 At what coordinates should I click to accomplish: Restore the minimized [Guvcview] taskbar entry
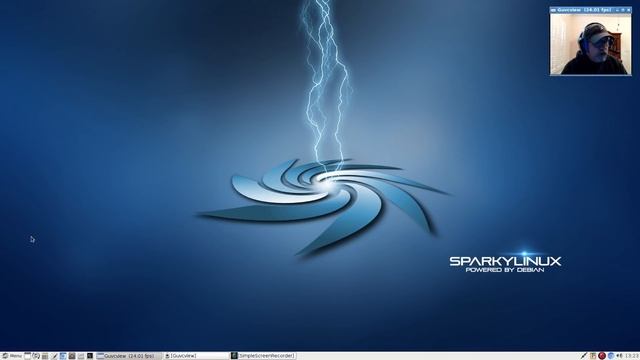(x=196, y=356)
